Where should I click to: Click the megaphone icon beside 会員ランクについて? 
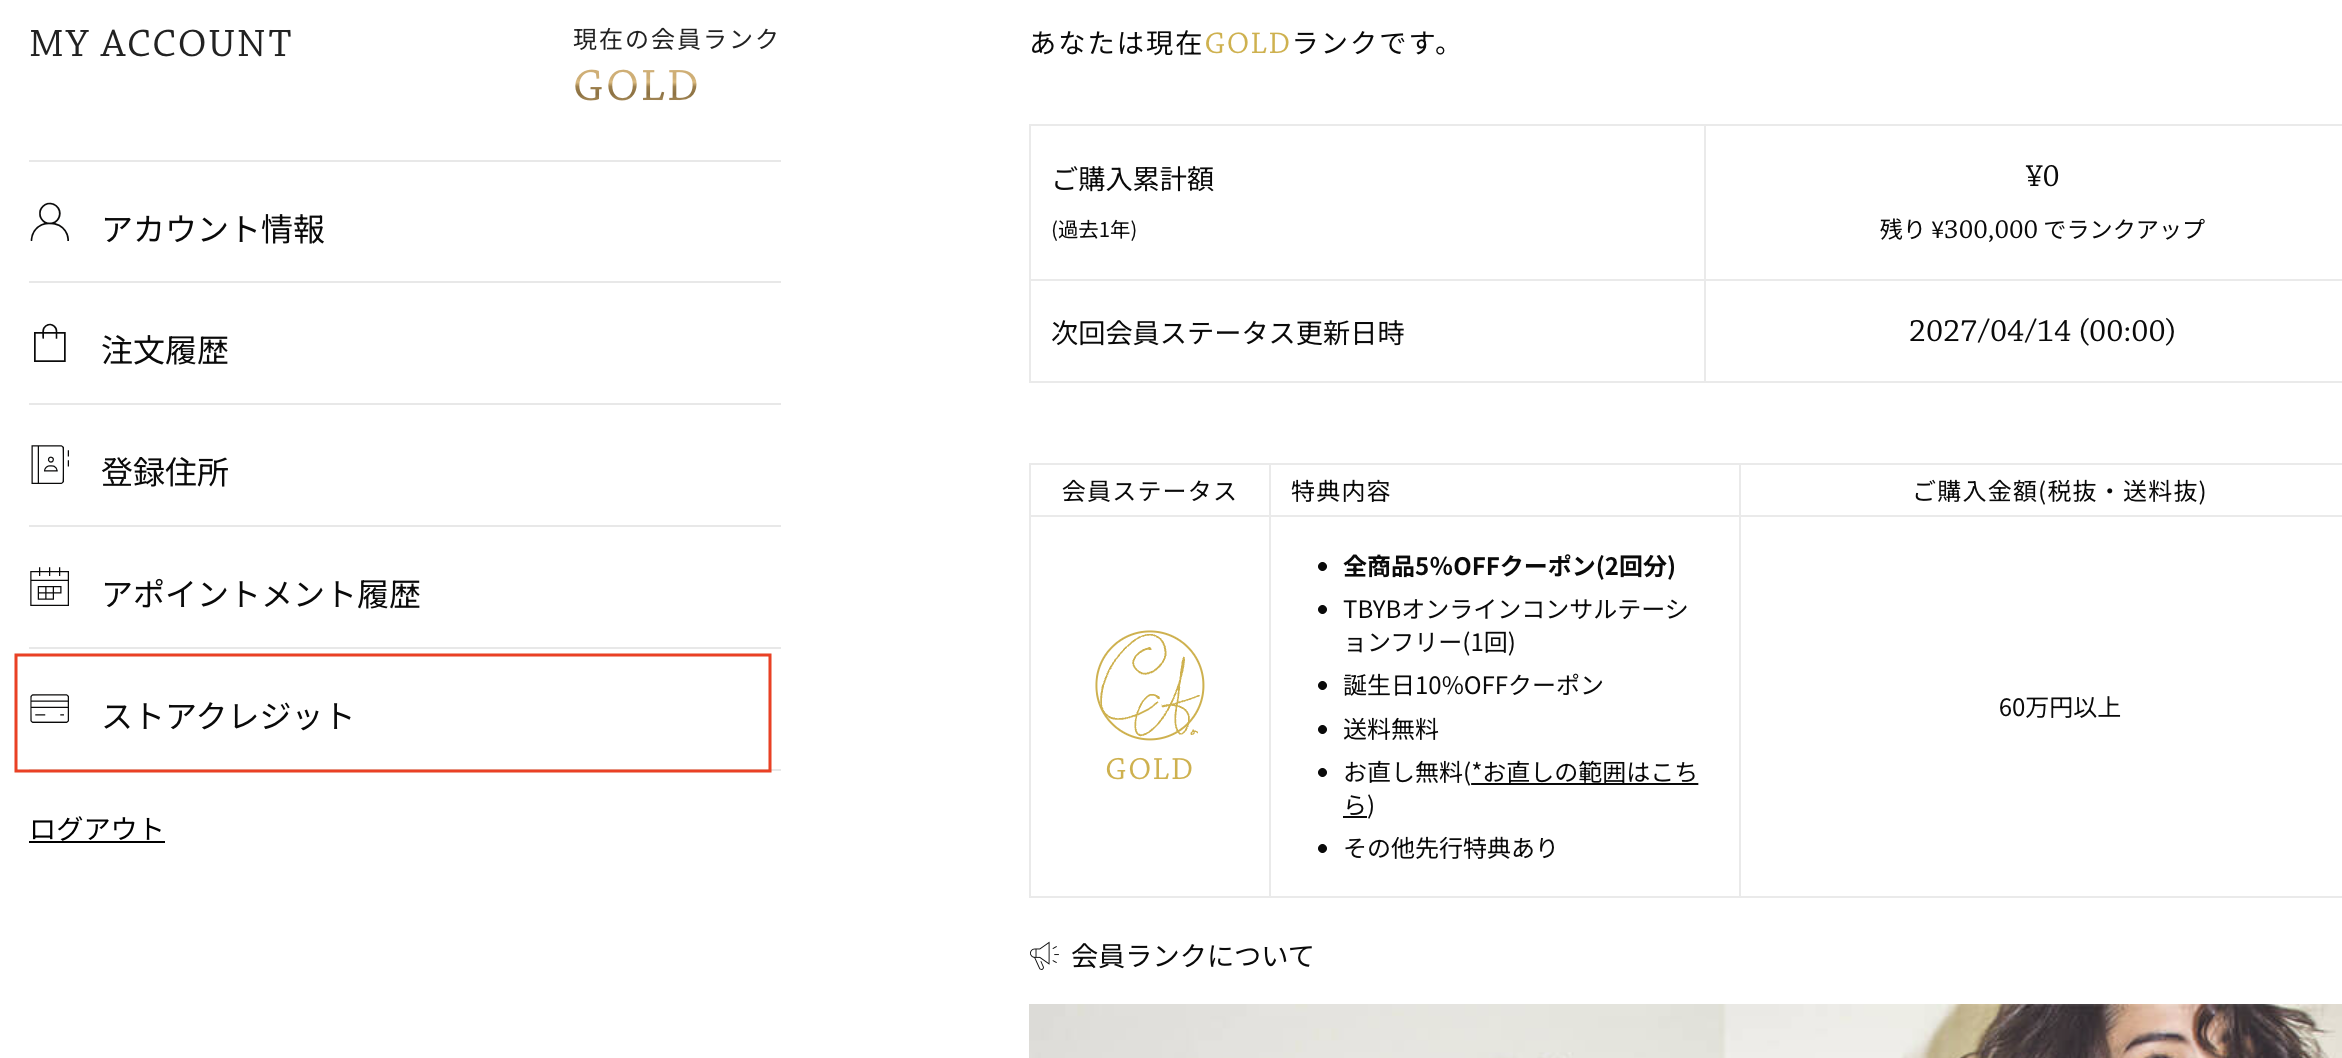point(1044,956)
